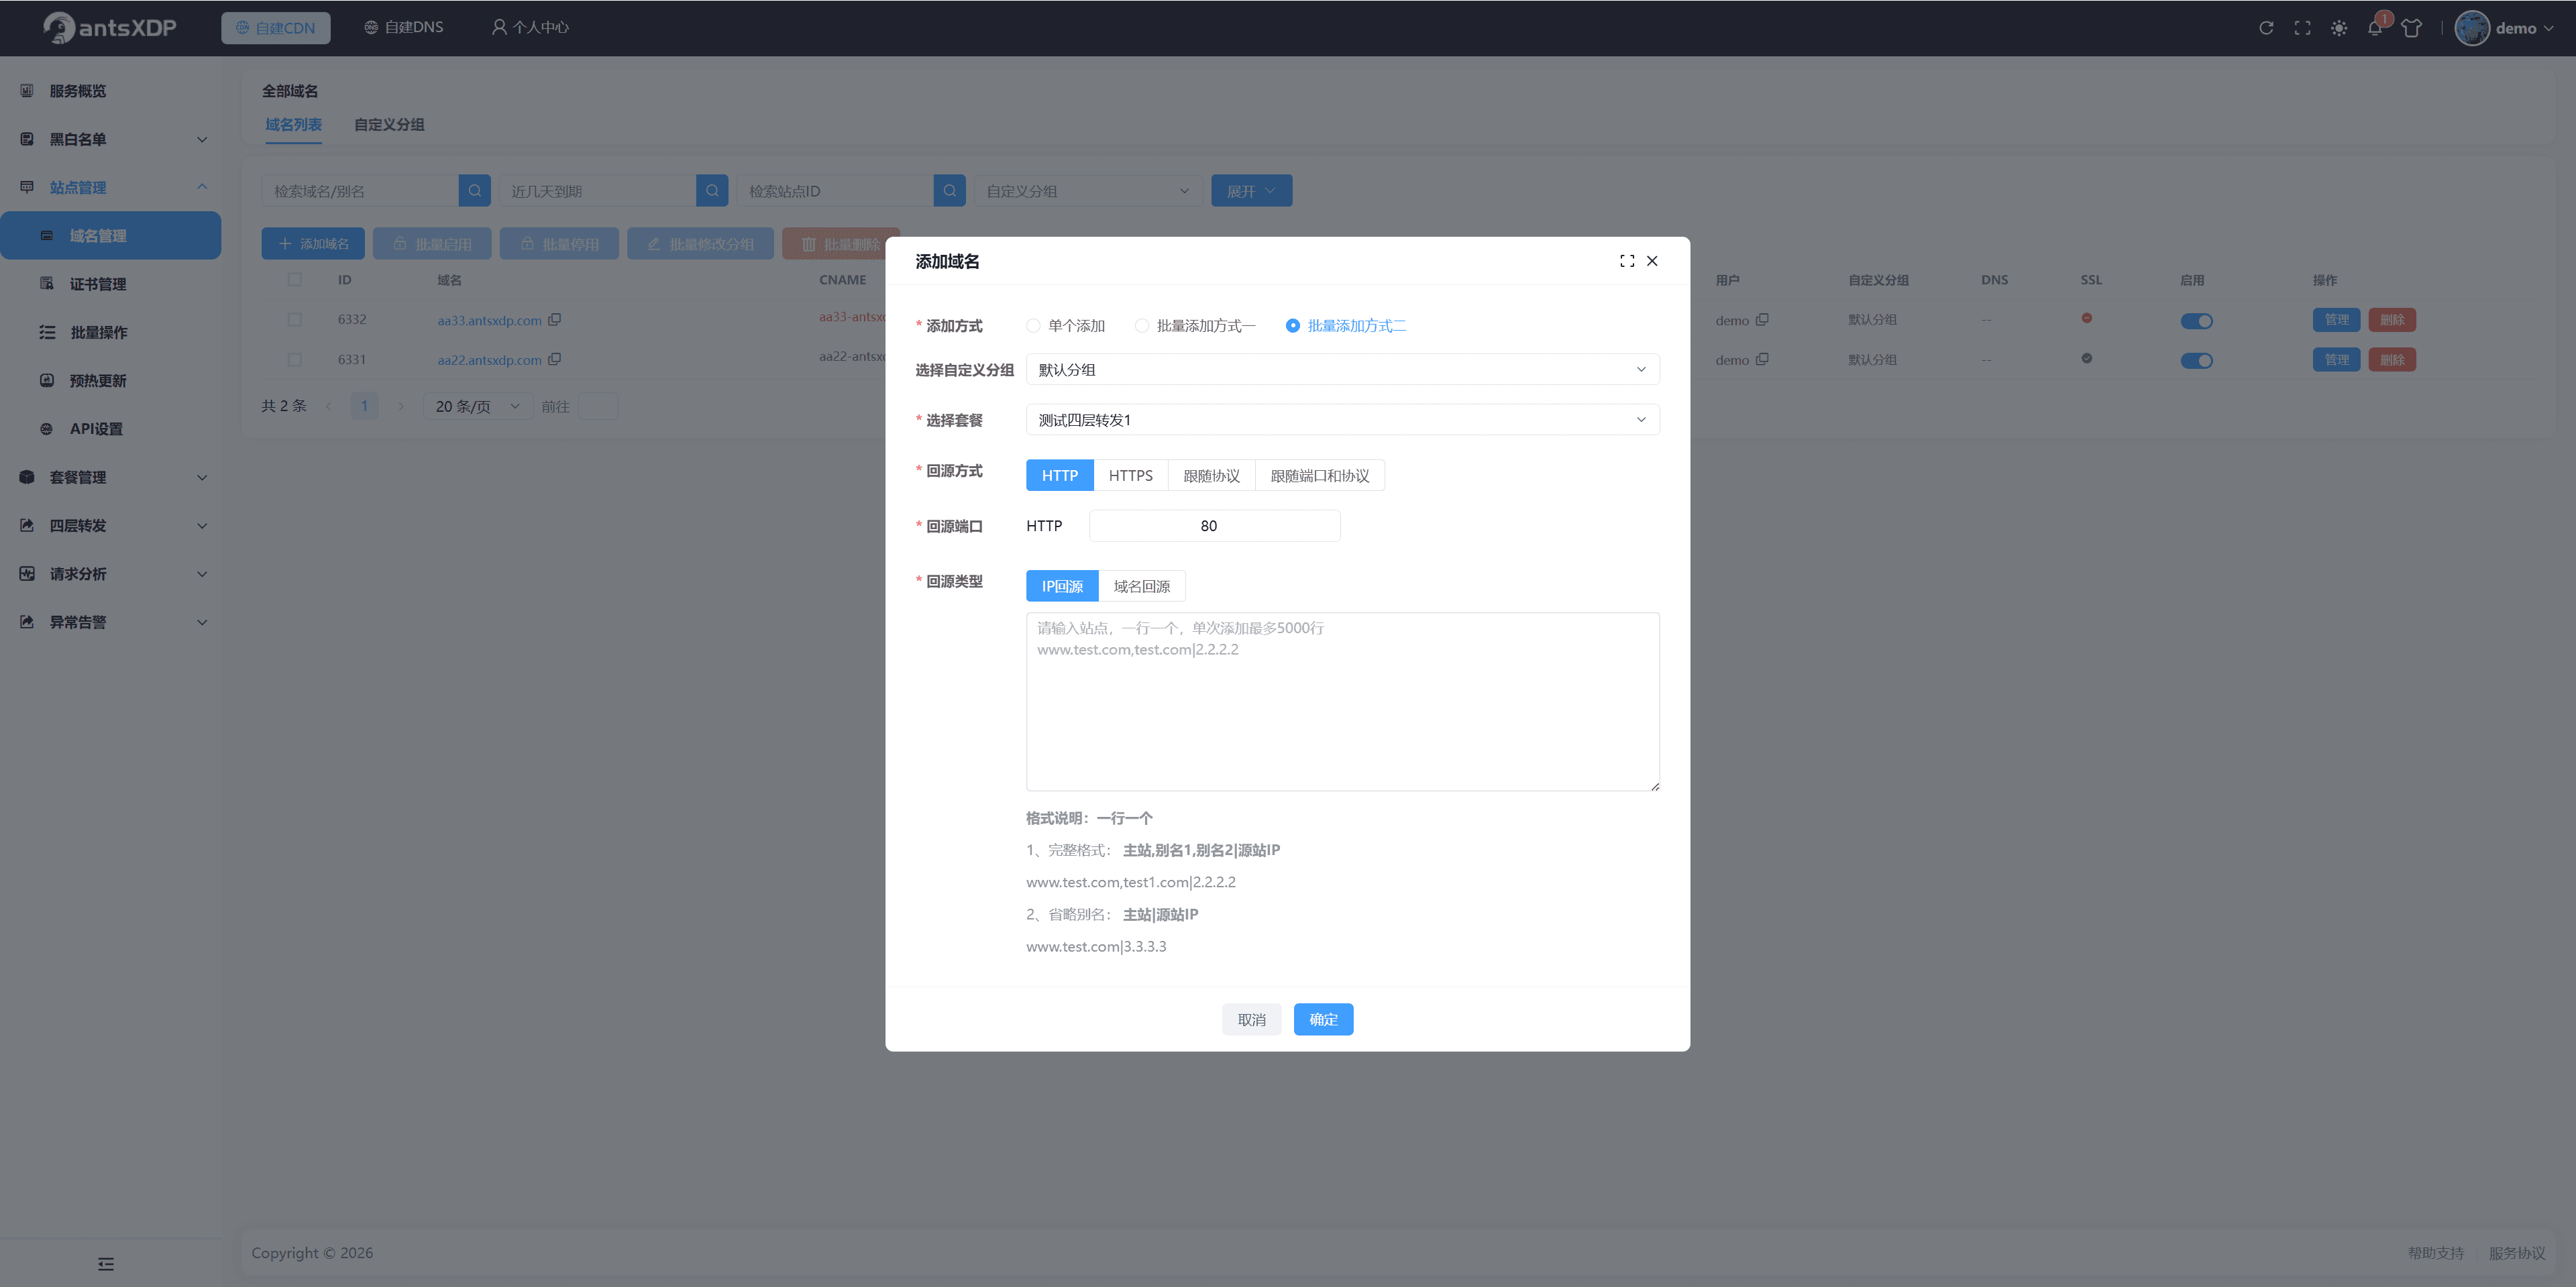Select 域名回源 回源类型 option
The image size is (2576, 1287).
1141,587
